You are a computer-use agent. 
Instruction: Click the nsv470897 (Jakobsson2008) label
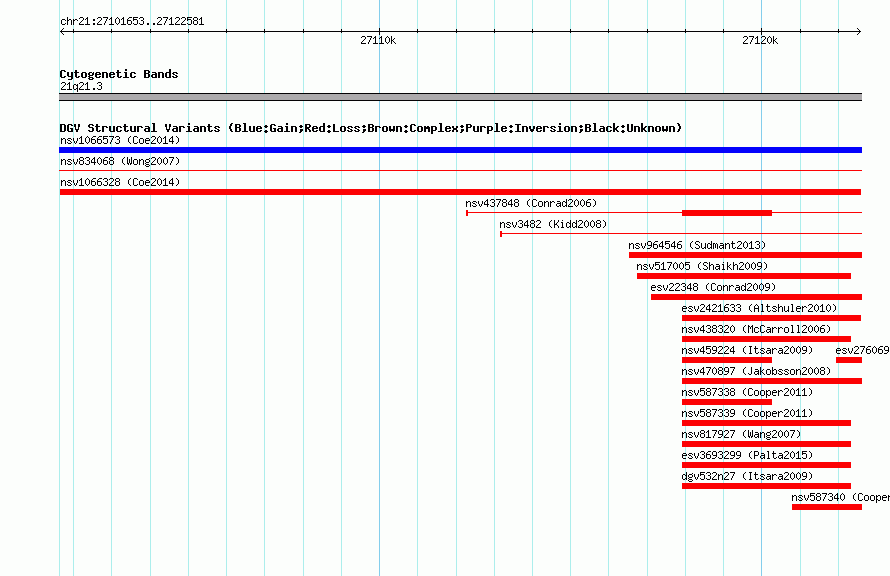click(x=756, y=371)
